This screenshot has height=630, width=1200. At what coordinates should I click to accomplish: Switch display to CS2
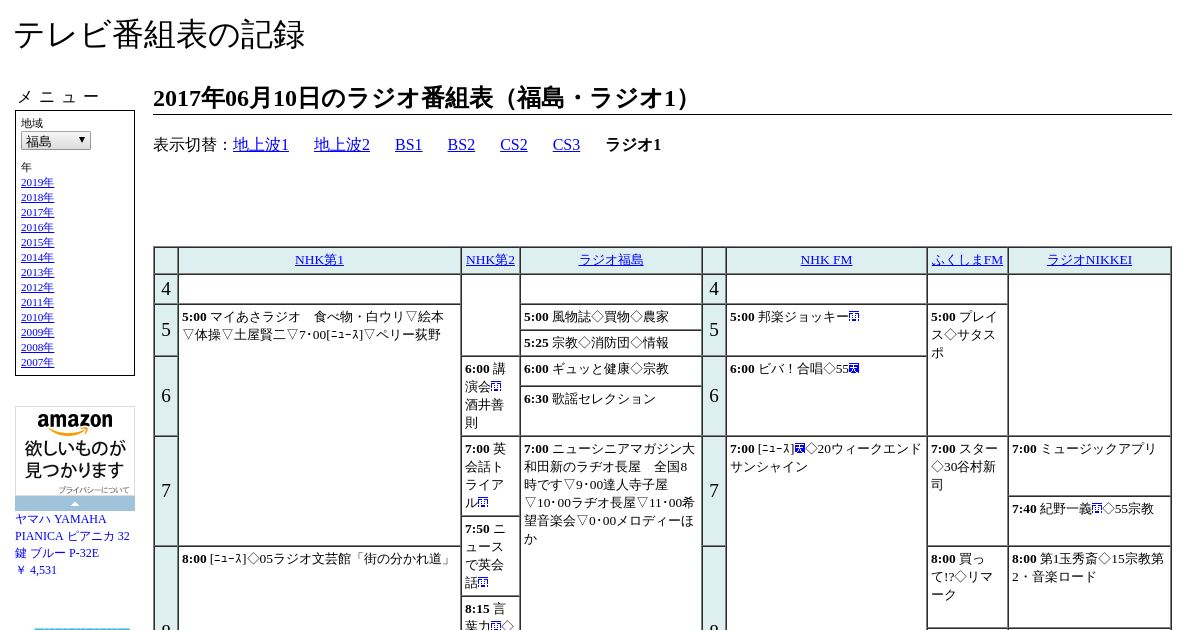(x=514, y=145)
